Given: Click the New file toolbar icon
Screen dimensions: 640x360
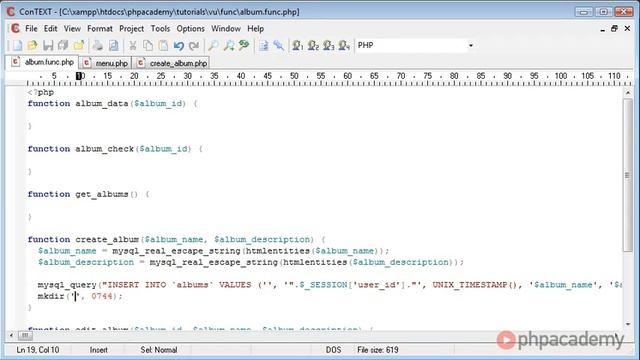Looking at the screenshot, I should pyautogui.click(x=17, y=45).
